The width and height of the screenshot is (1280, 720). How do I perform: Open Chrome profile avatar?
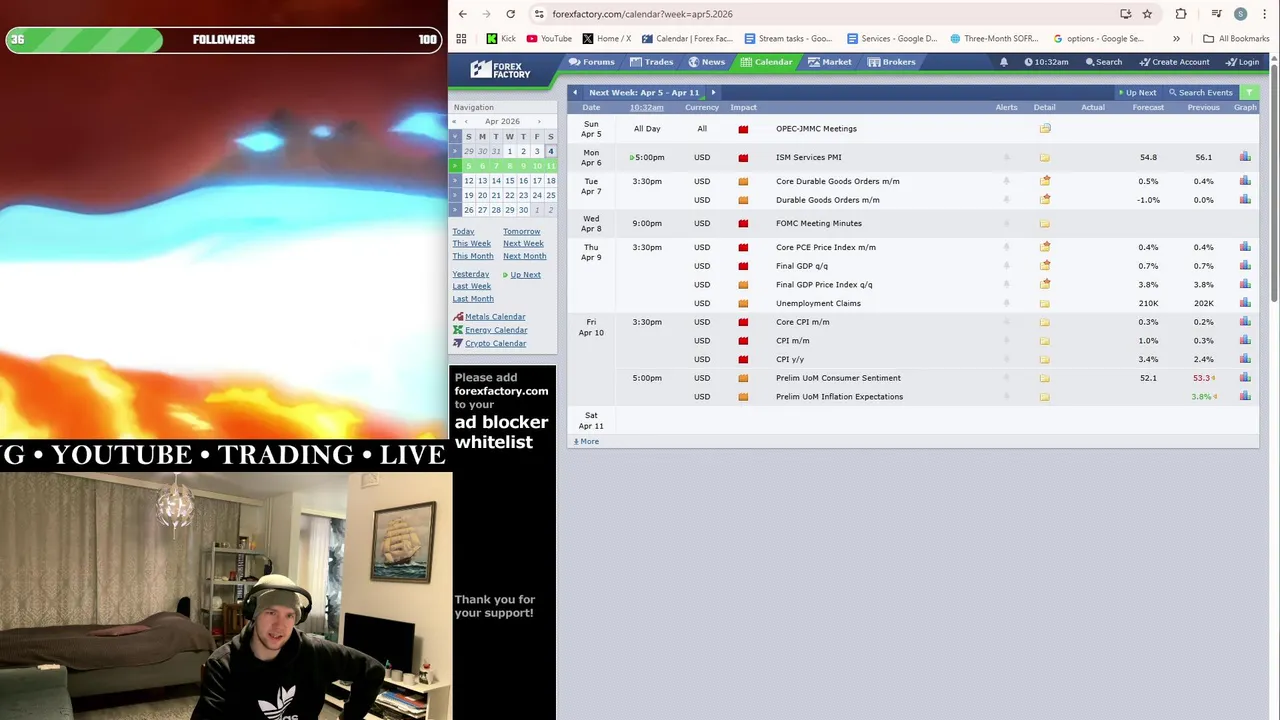coord(1240,14)
